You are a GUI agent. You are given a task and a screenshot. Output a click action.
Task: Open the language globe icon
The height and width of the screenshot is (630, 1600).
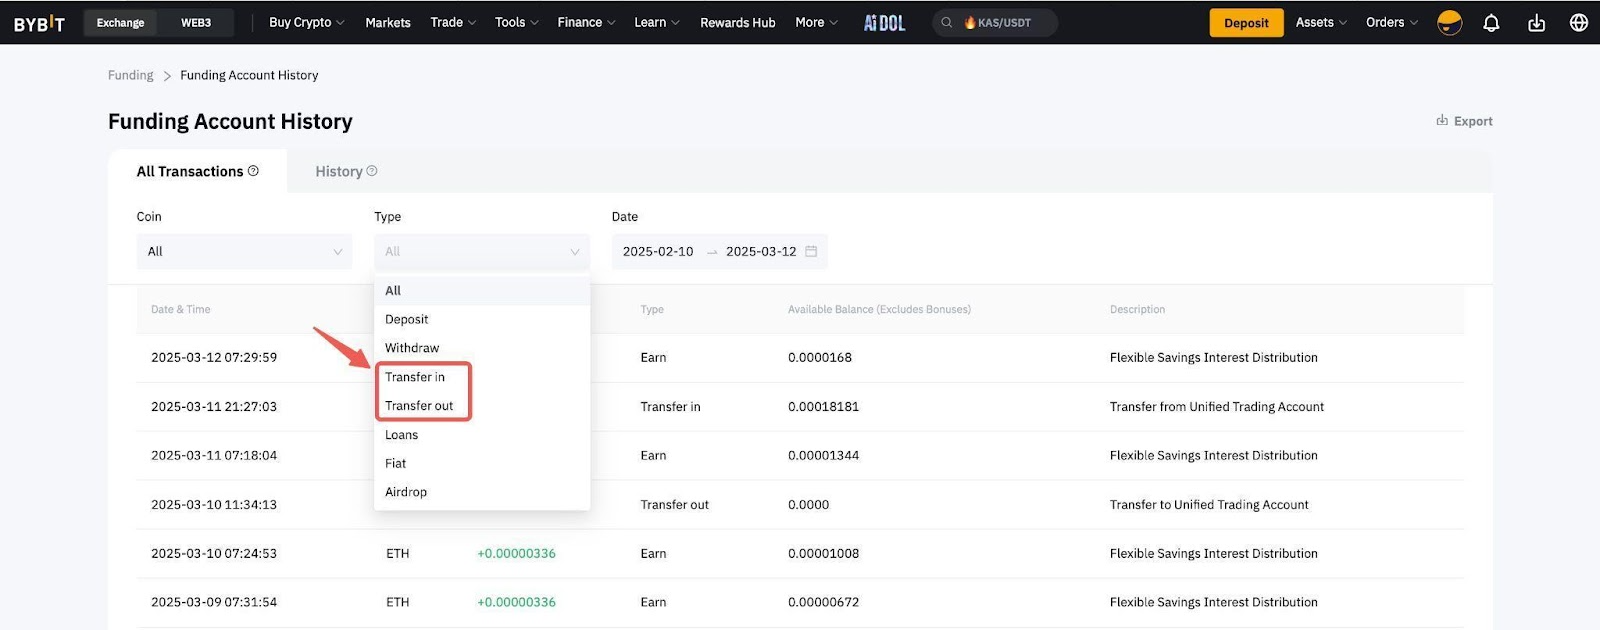pos(1579,23)
